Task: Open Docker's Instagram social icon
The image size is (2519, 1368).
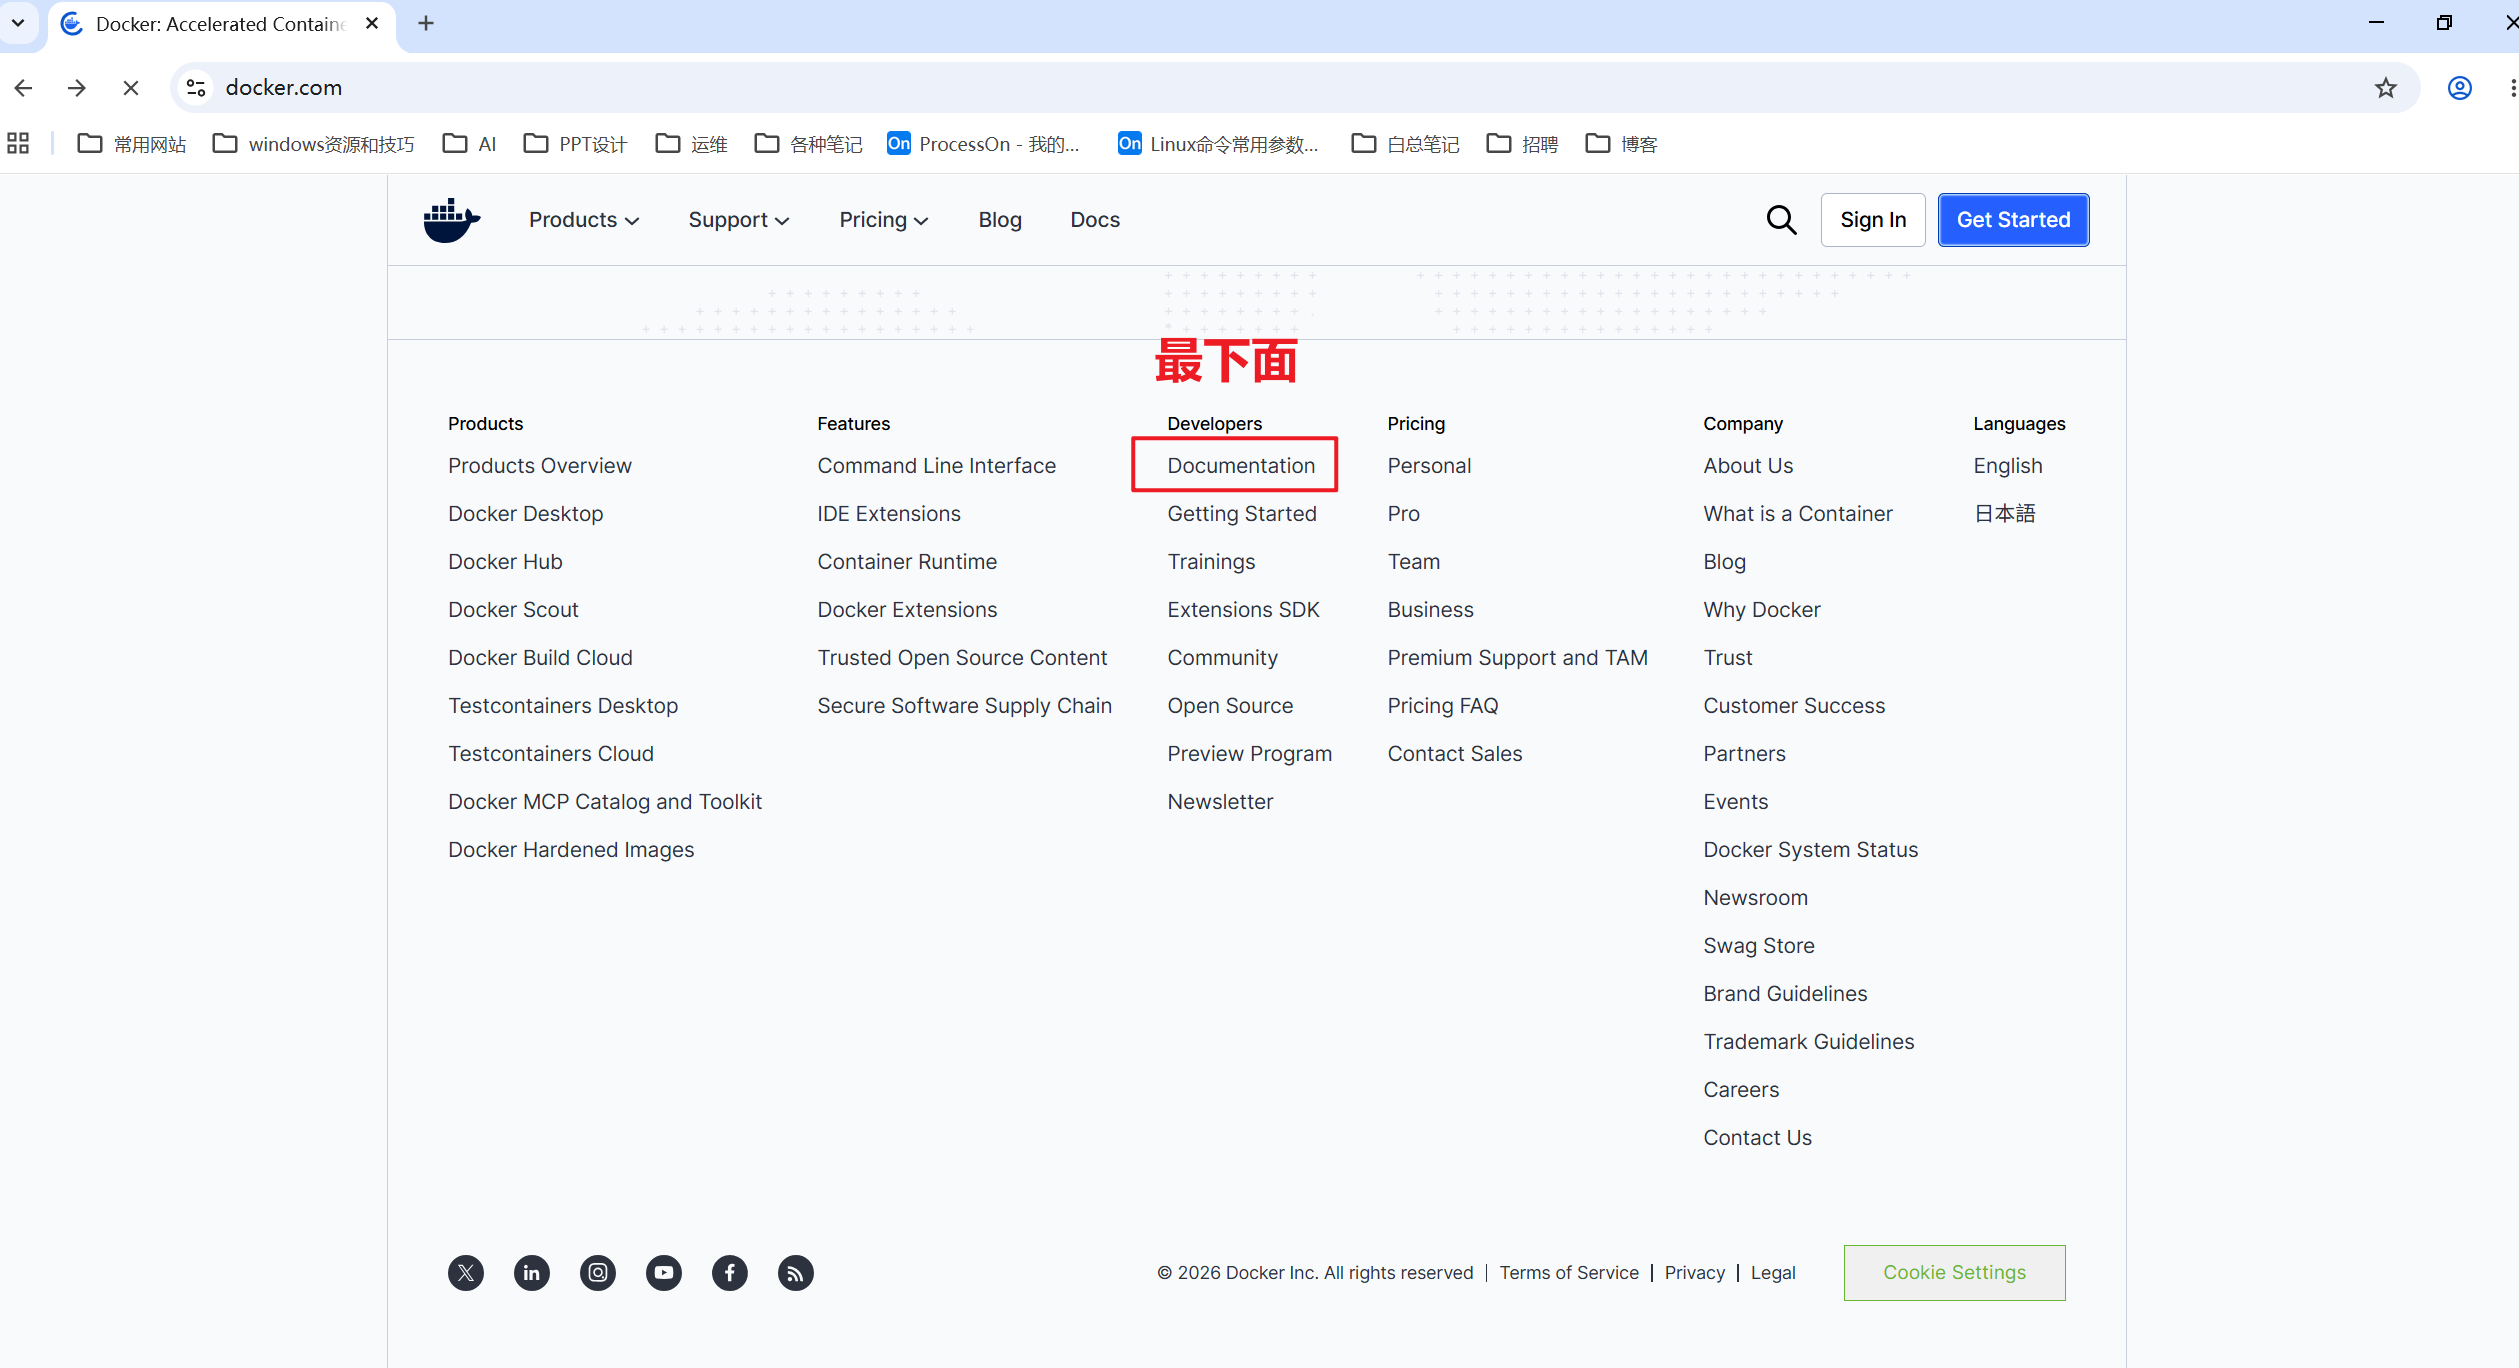Action: coord(598,1273)
